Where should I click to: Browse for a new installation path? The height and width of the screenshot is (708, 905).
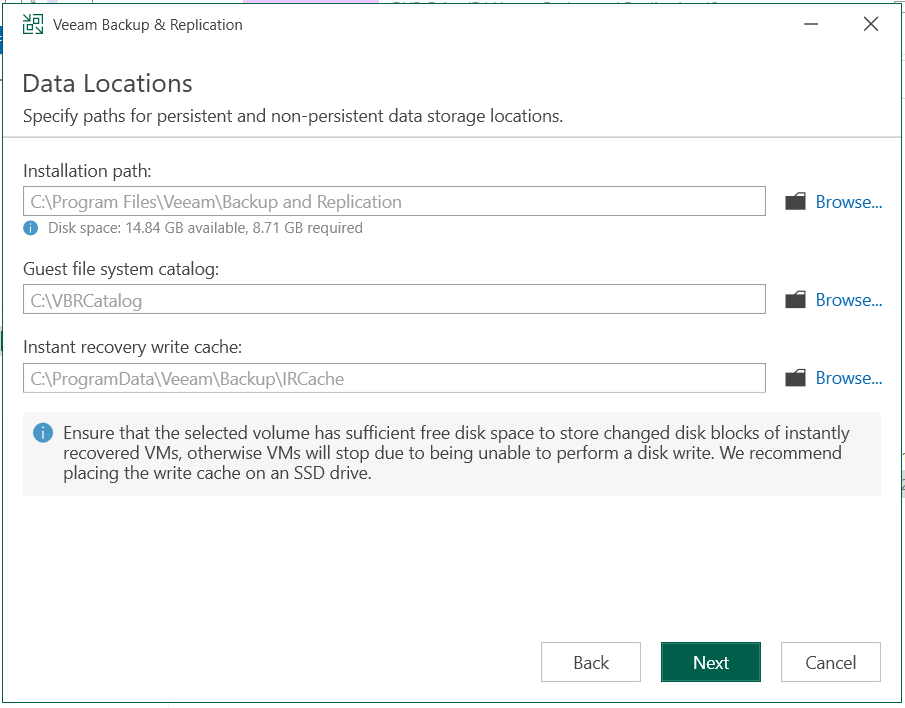point(848,202)
